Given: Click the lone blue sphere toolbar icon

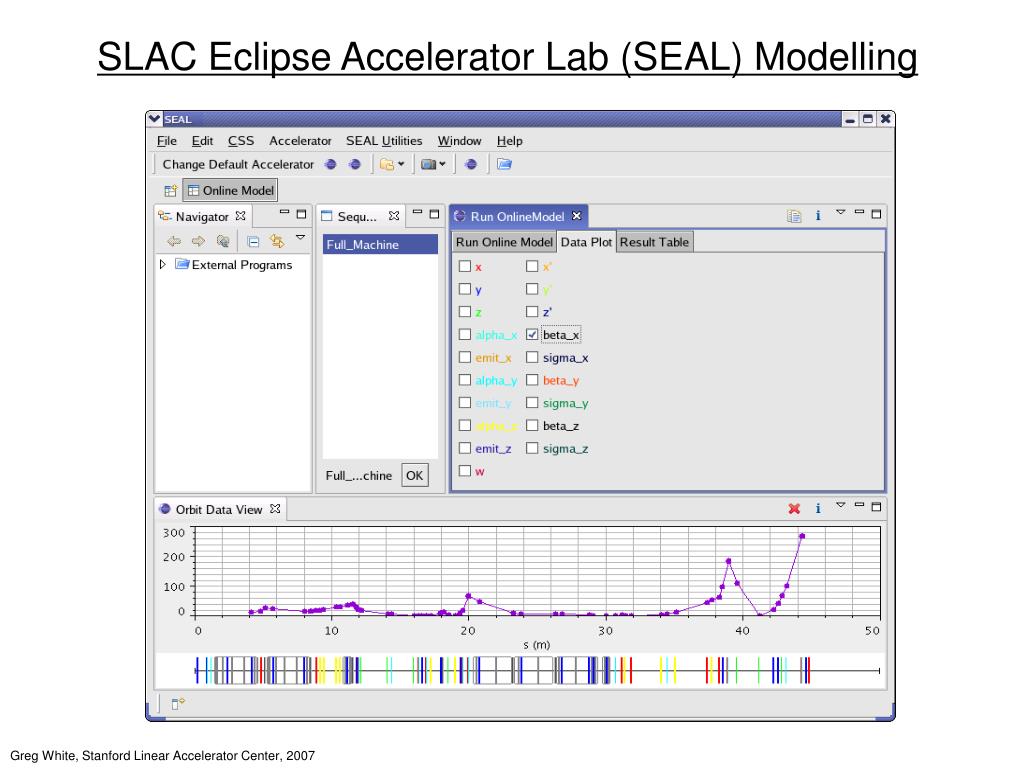Looking at the screenshot, I should pos(471,165).
